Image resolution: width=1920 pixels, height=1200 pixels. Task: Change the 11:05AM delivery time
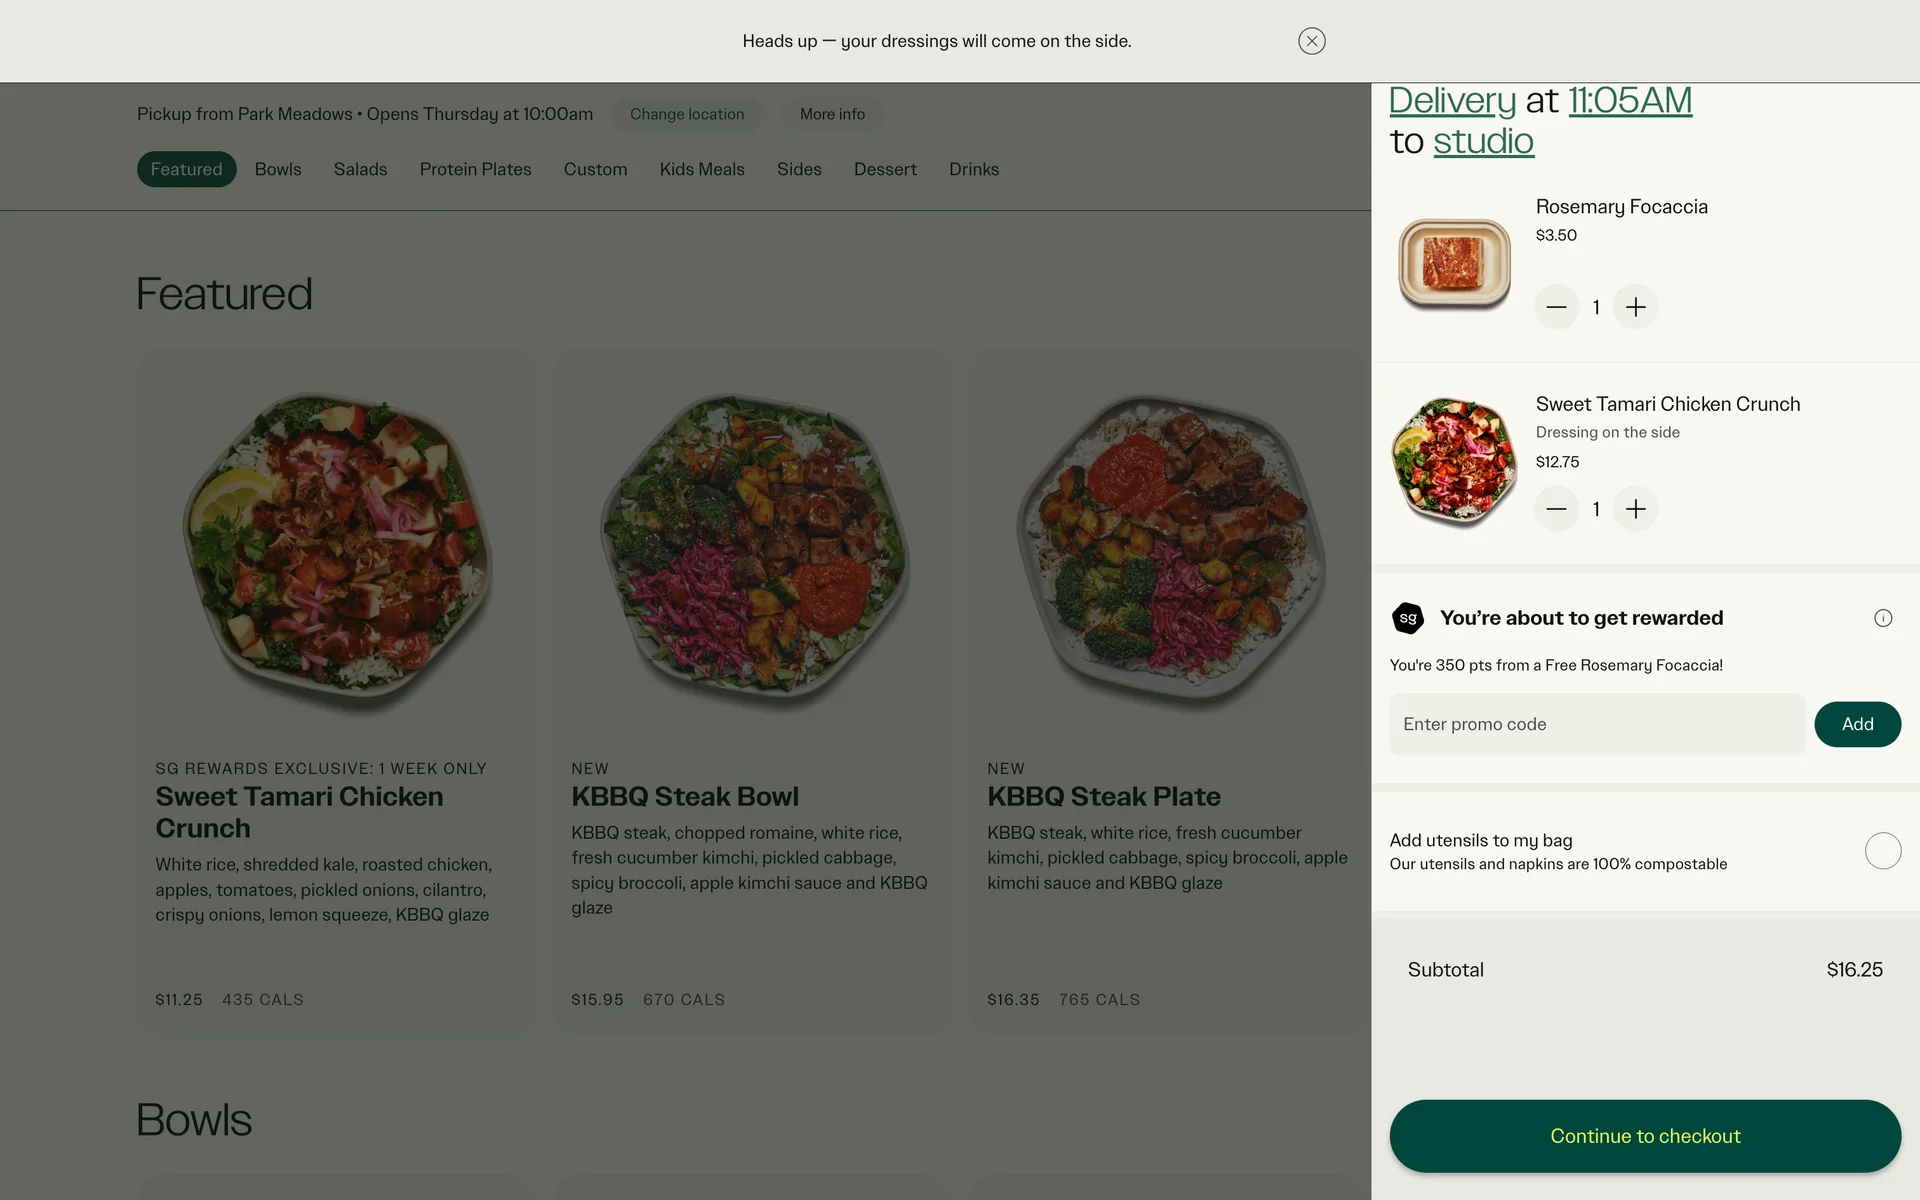coord(1629,101)
